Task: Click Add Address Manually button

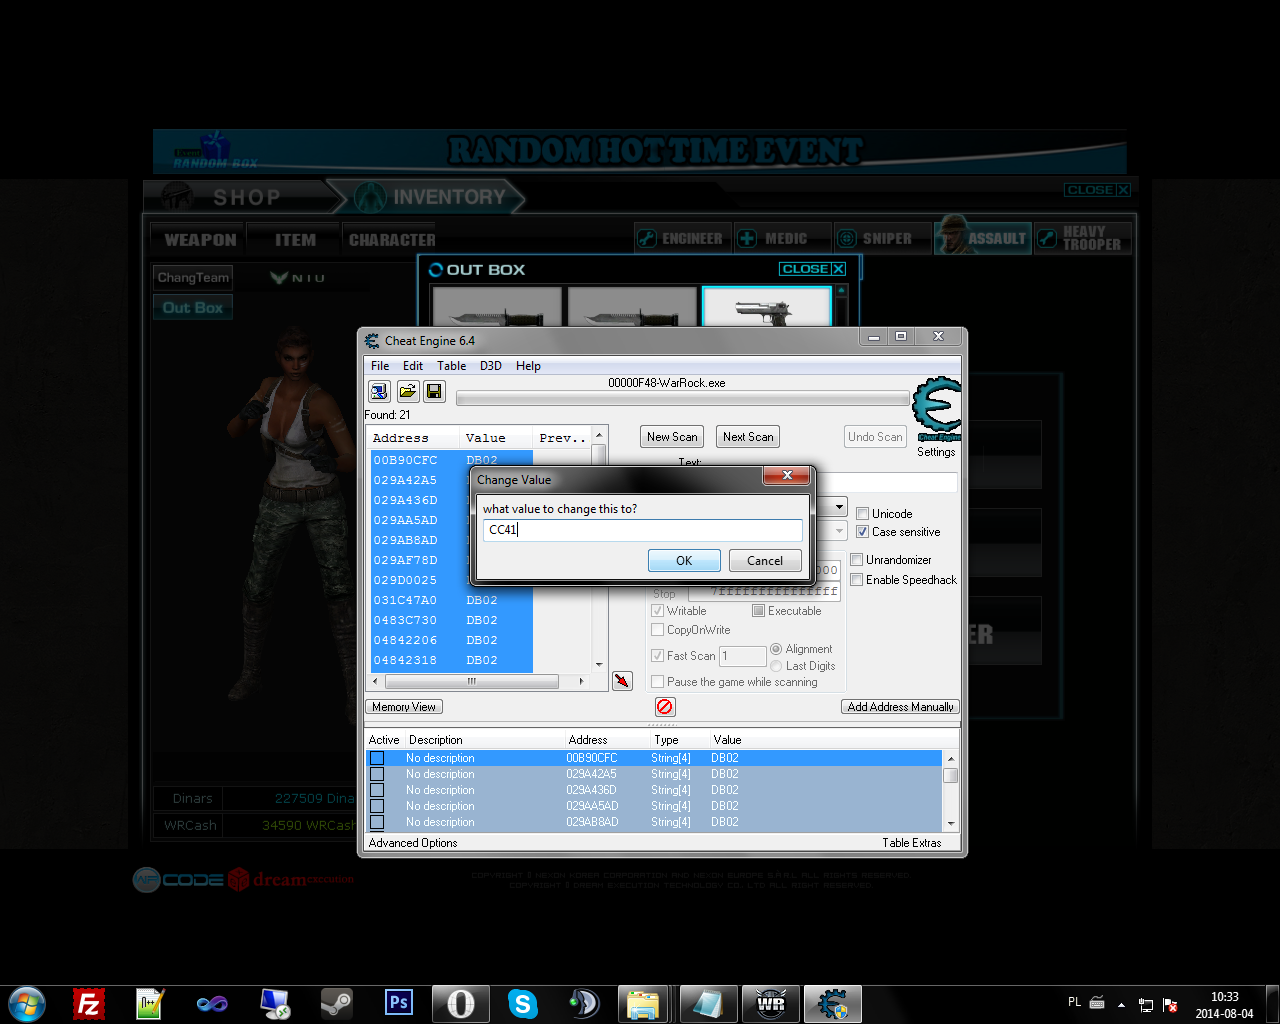Action: (900, 707)
